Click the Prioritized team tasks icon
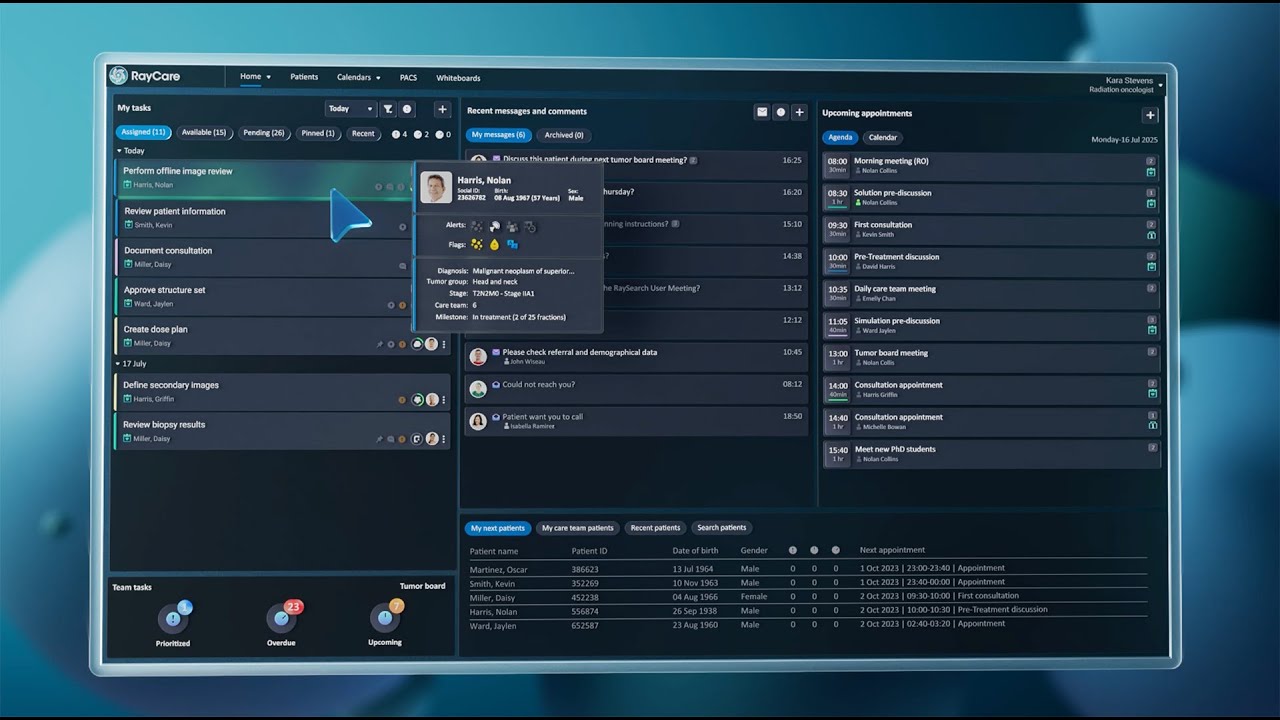This screenshot has width=1280, height=720. (x=173, y=619)
